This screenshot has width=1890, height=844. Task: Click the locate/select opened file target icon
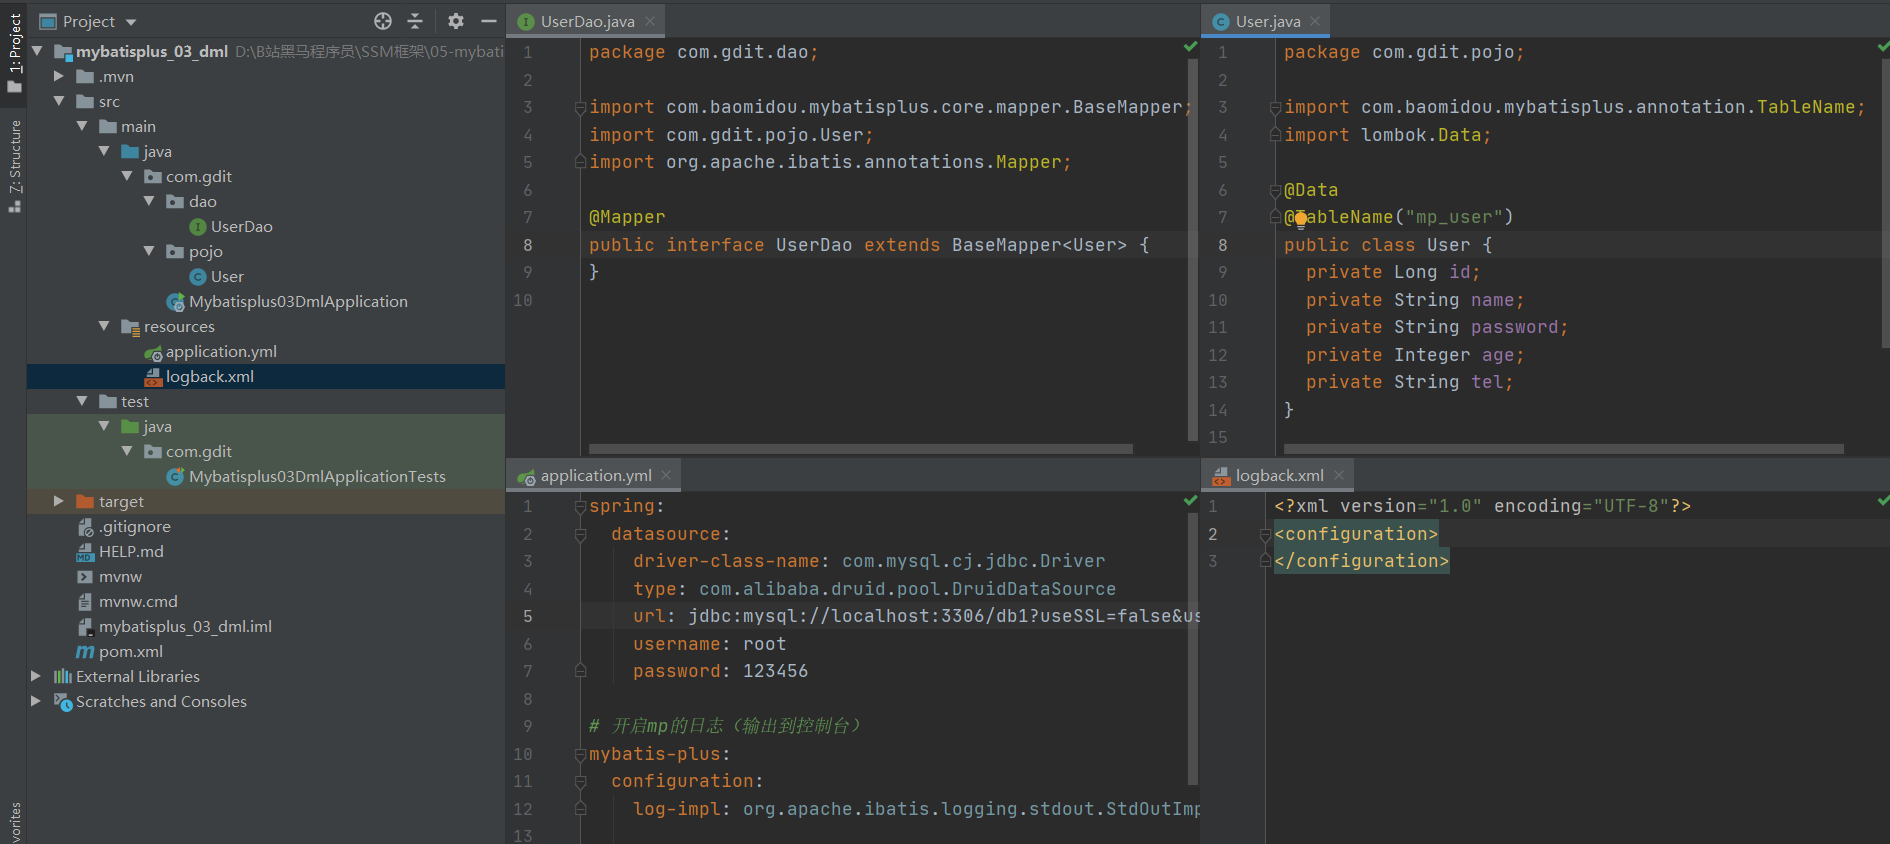click(x=383, y=21)
